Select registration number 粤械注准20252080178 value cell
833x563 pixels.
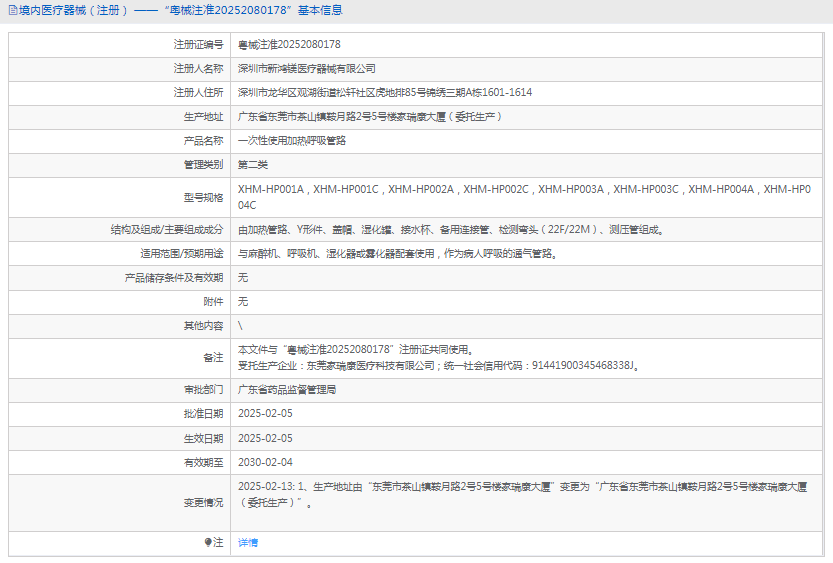(x=289, y=44)
